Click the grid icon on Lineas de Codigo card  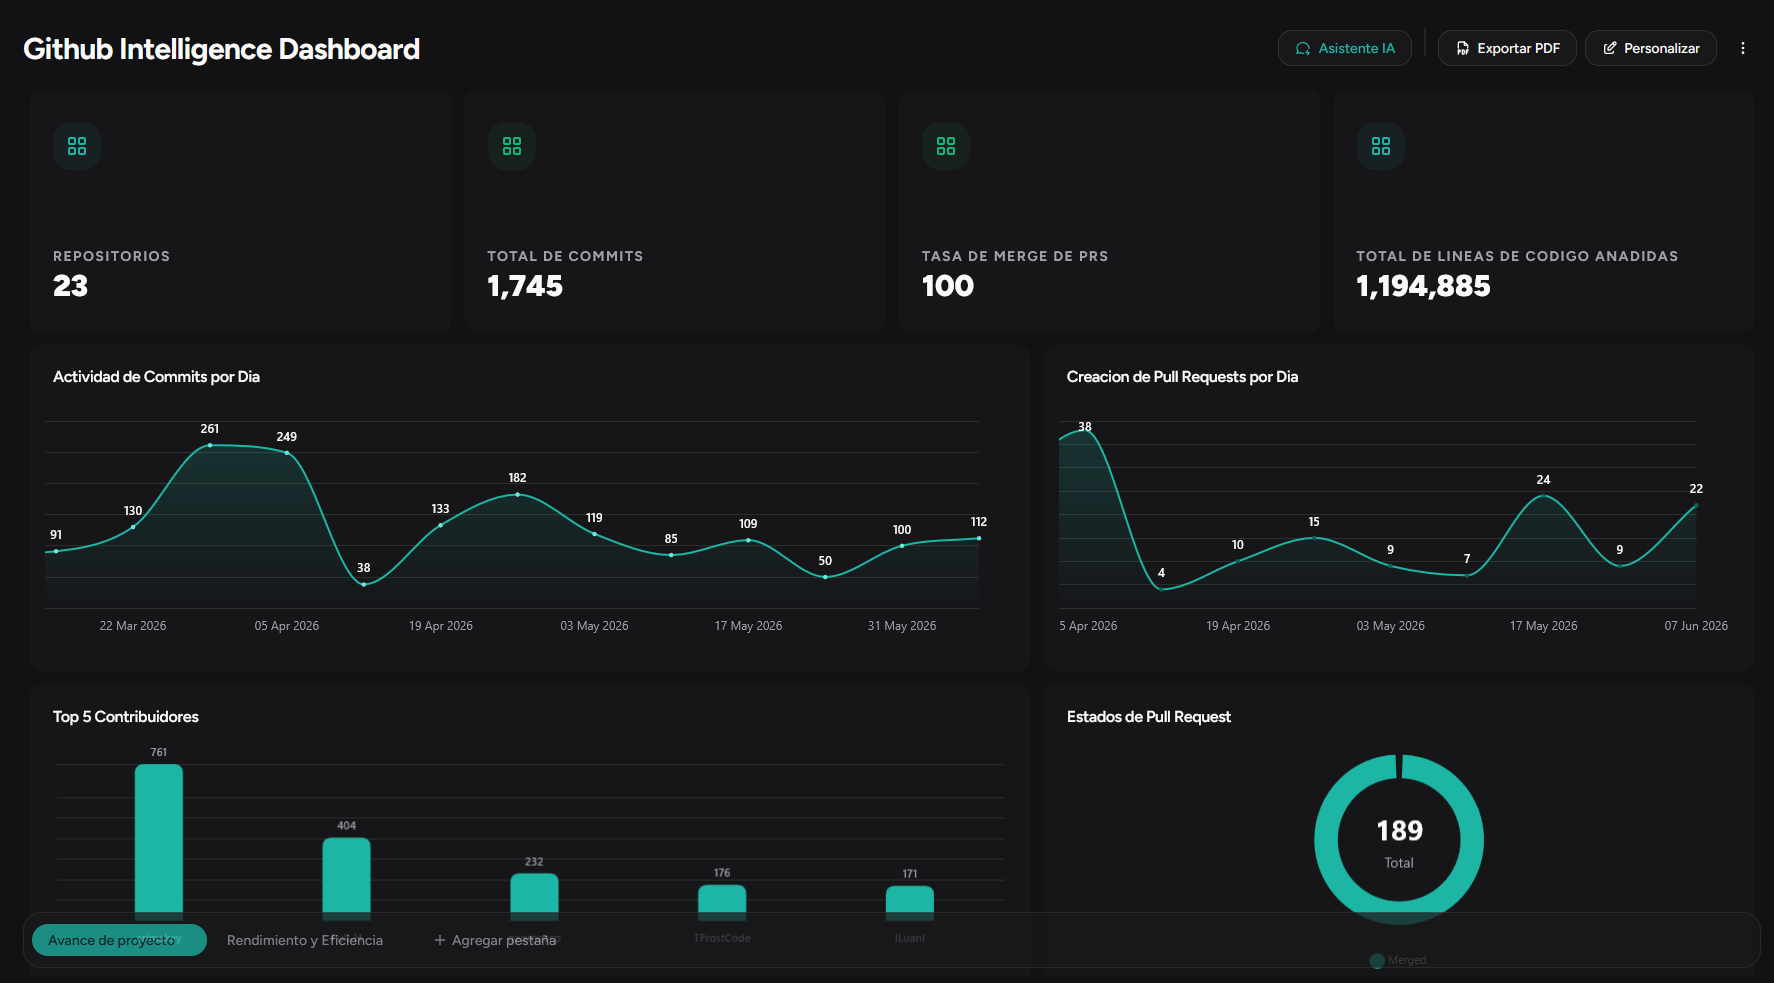[1381, 146]
